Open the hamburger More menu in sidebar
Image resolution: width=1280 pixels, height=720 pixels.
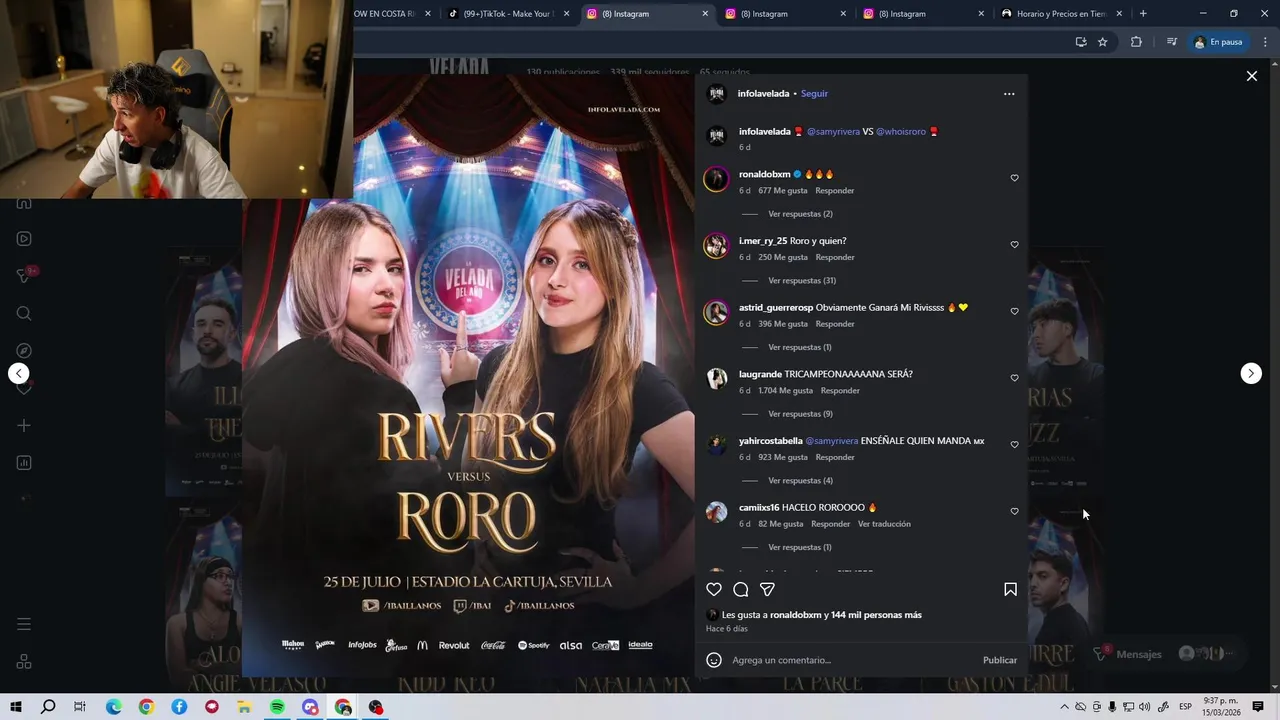coord(24,624)
